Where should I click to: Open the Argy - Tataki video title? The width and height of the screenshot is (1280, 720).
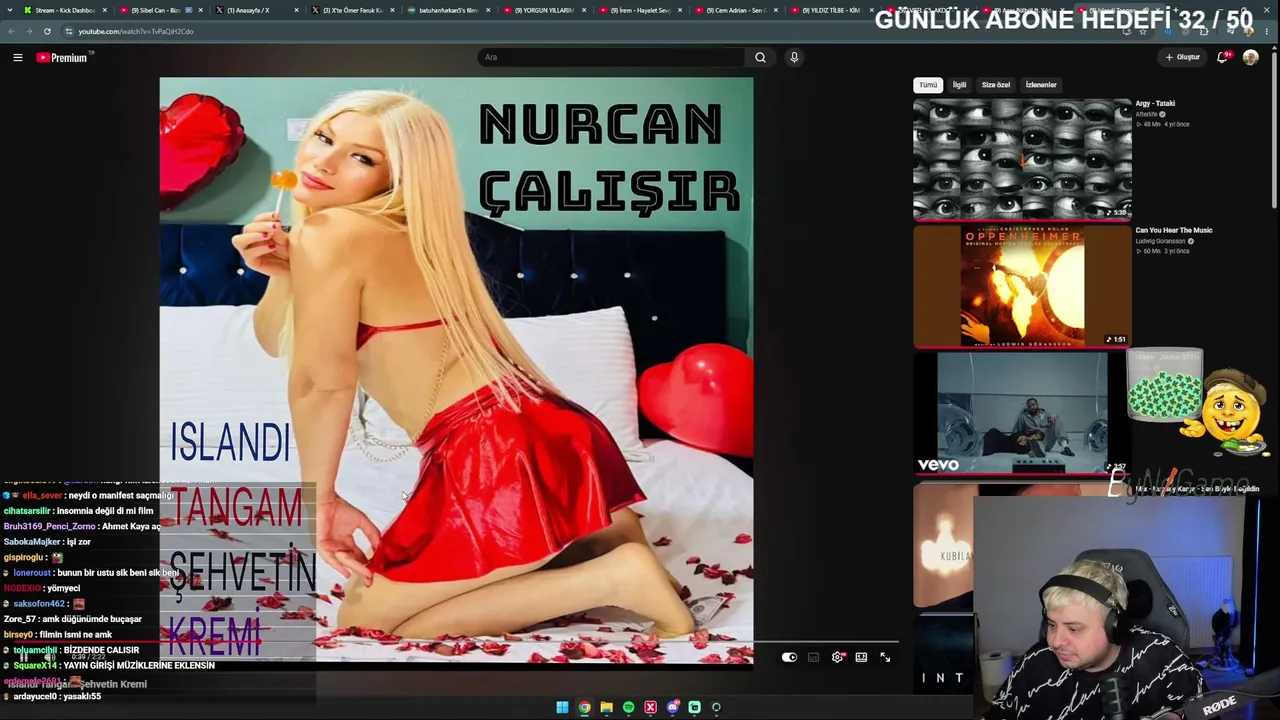click(x=1155, y=103)
